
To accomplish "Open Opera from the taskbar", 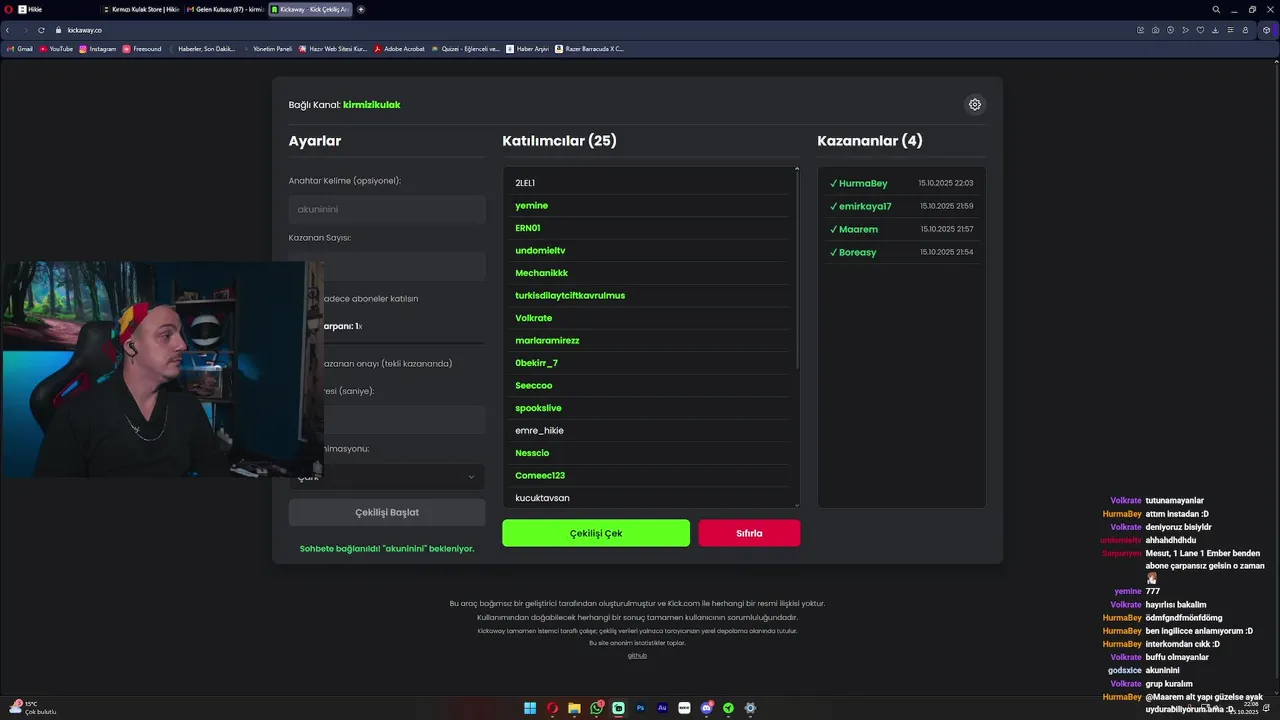I will click(552, 708).
